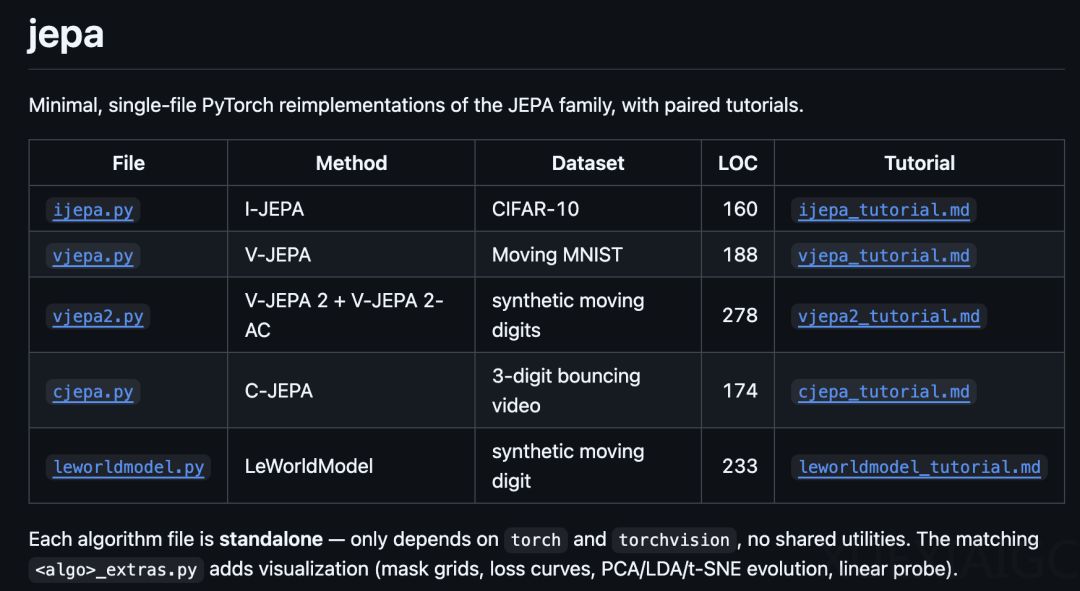Click the CIFAR-10 dataset cell
Image resolution: width=1080 pixels, height=591 pixels.
click(535, 209)
